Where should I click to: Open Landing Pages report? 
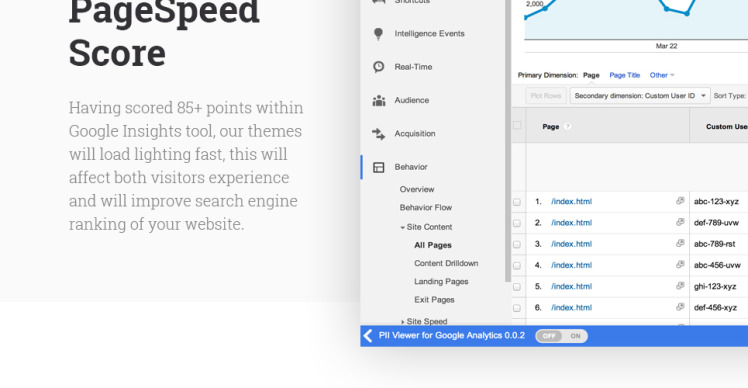[441, 282]
